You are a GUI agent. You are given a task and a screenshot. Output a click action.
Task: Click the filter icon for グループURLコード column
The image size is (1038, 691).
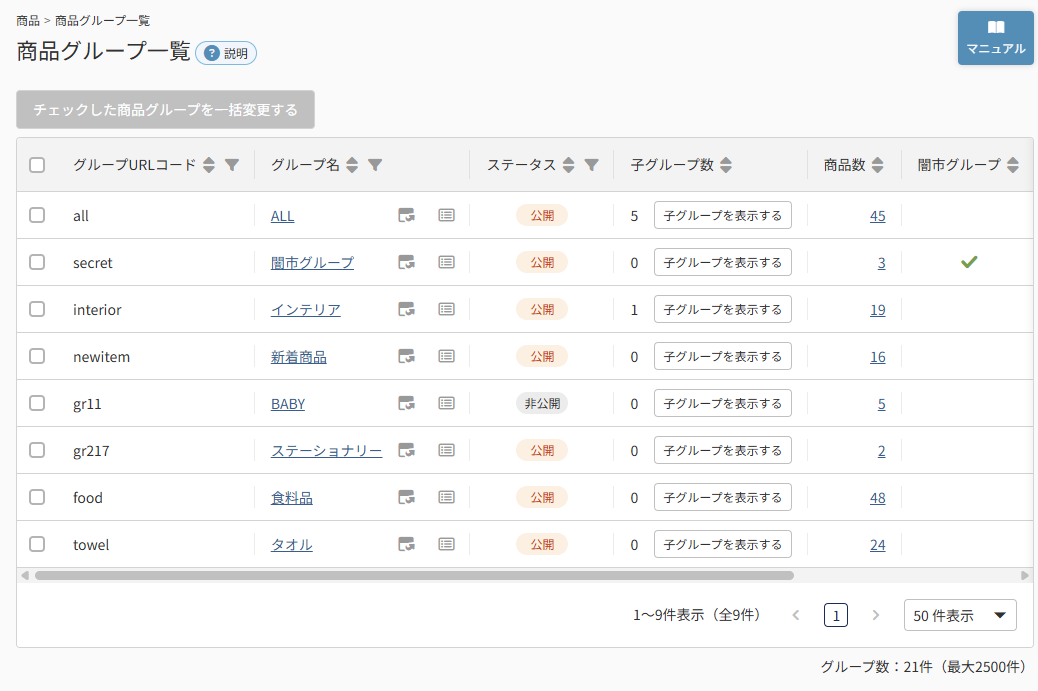[x=232, y=165]
